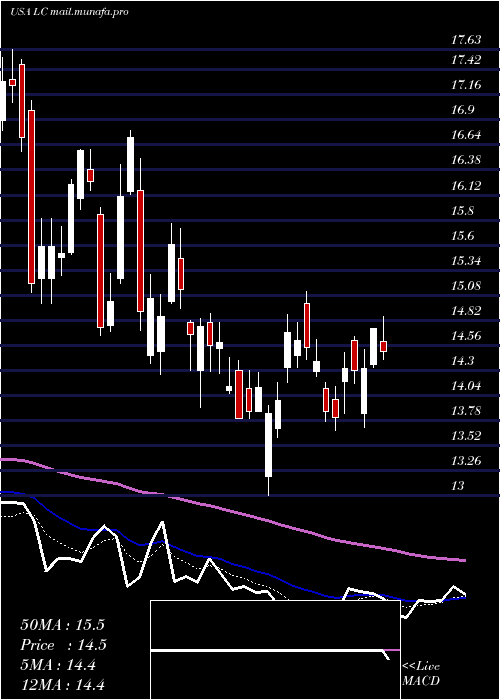
Task: Click the 13 price axis label
Action: coord(458,485)
